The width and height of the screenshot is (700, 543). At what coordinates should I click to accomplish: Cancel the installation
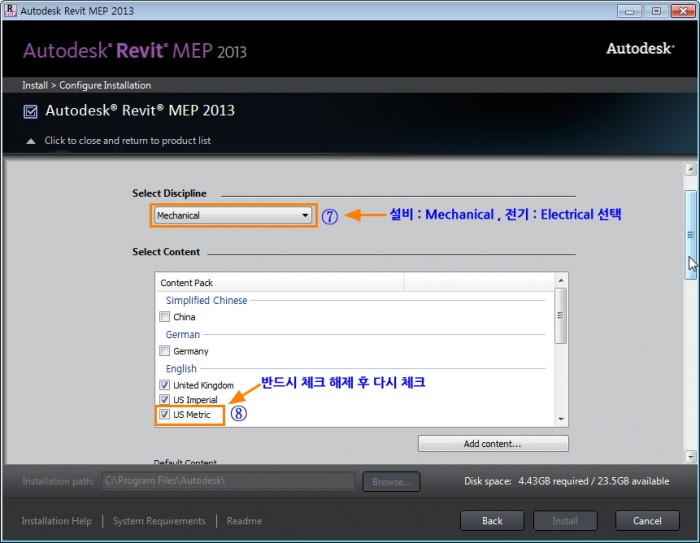647,521
